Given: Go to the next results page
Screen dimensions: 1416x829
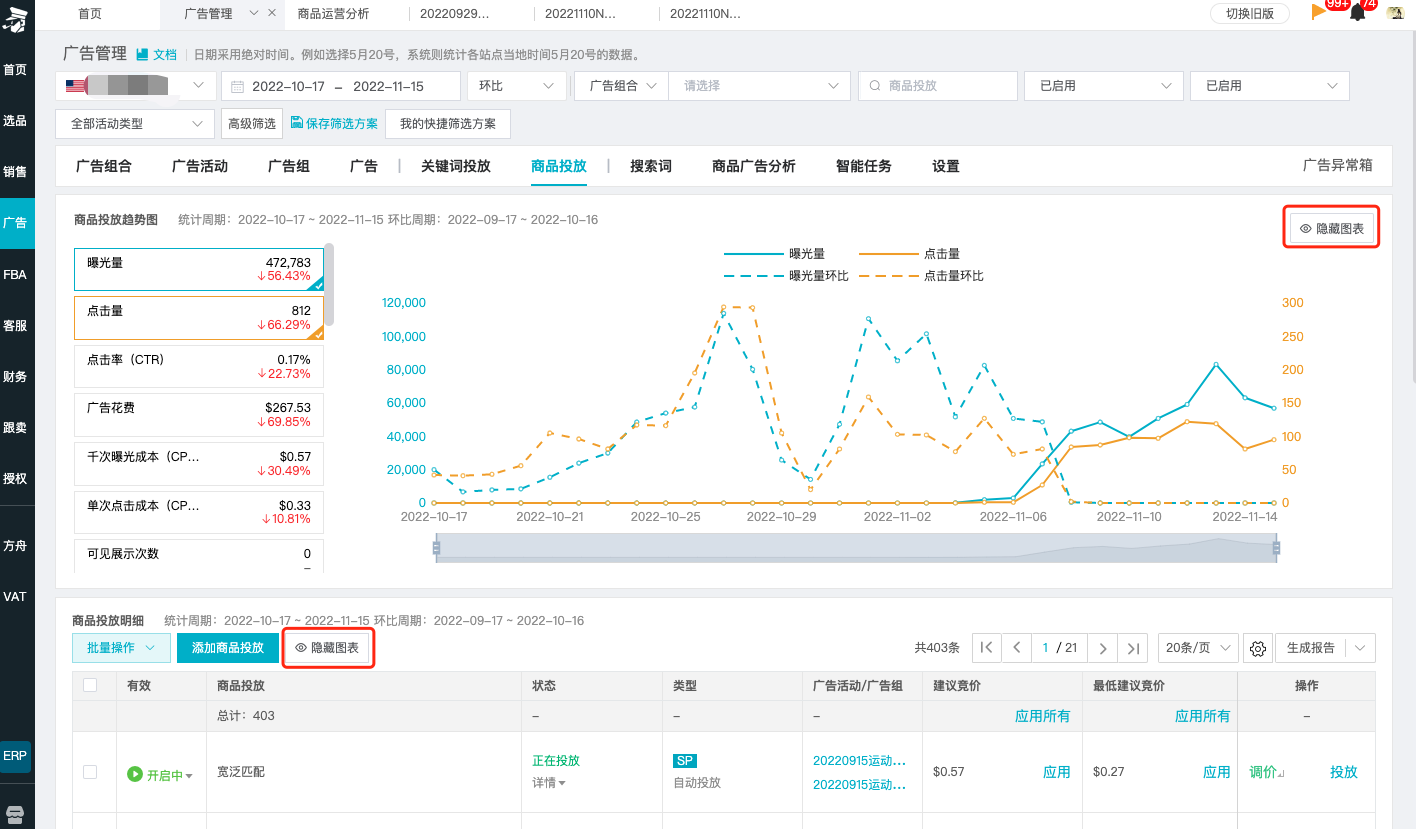Looking at the screenshot, I should pos(1103,648).
